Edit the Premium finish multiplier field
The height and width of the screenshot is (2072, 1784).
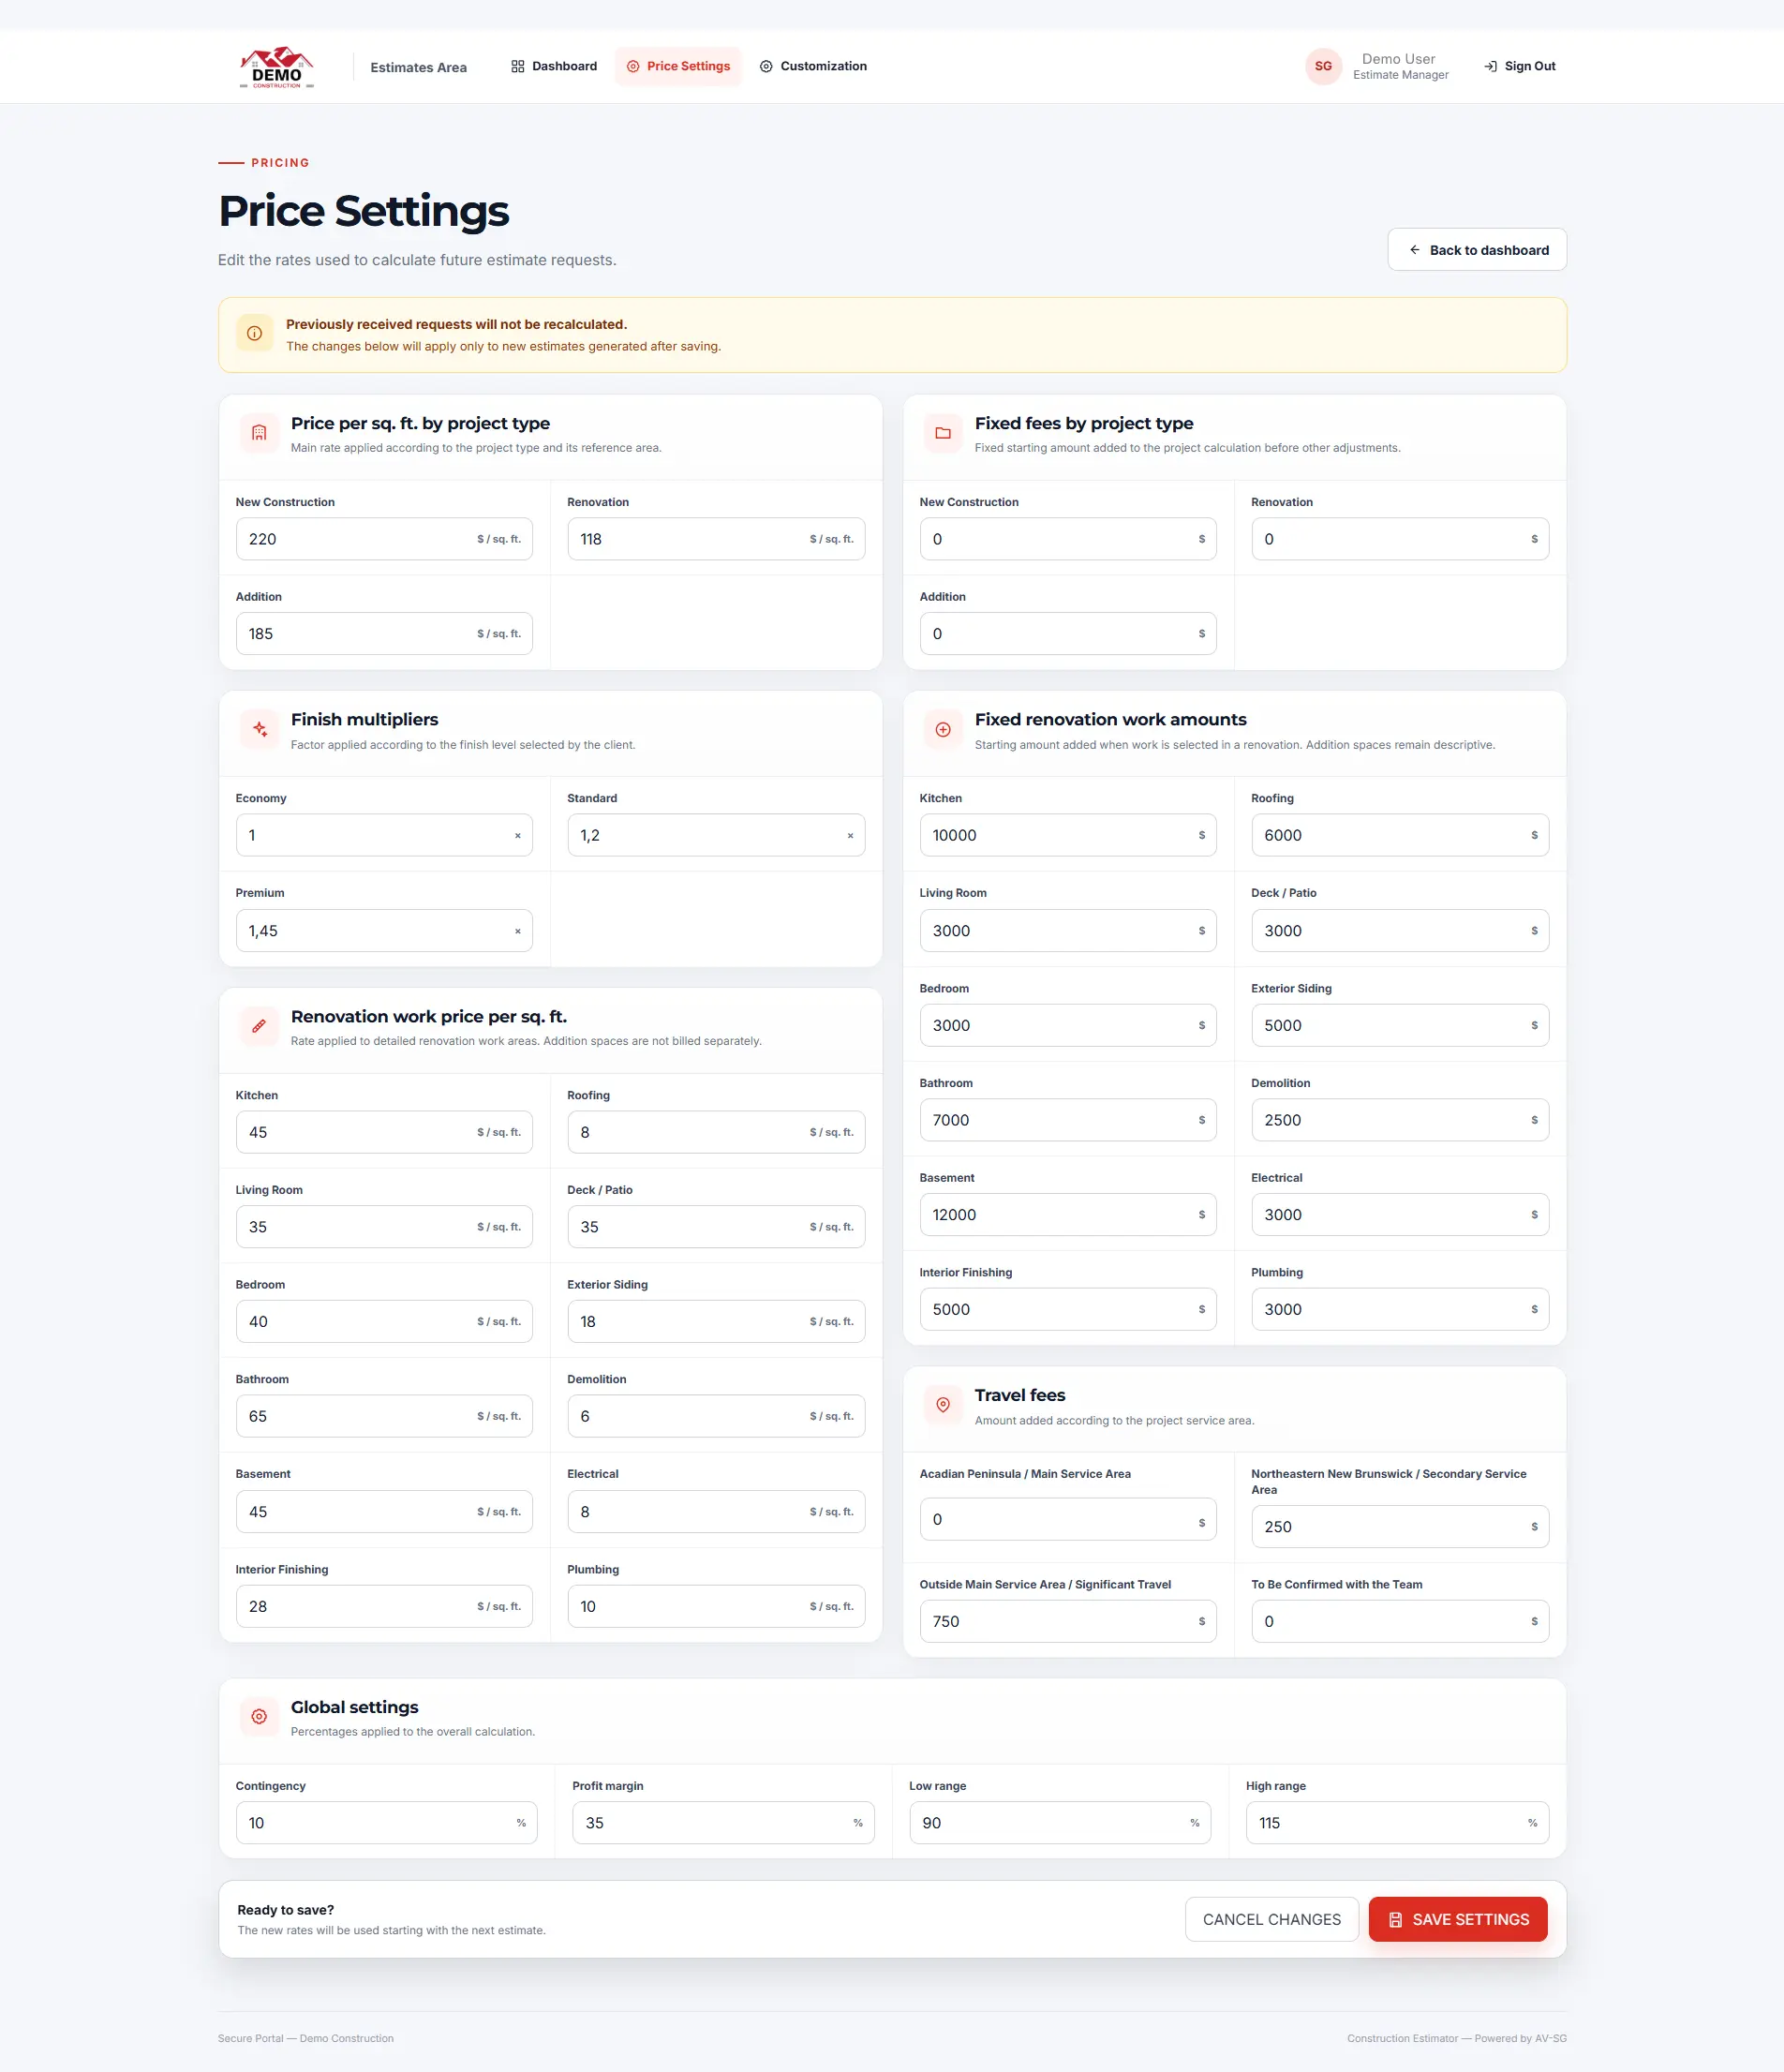384,931
